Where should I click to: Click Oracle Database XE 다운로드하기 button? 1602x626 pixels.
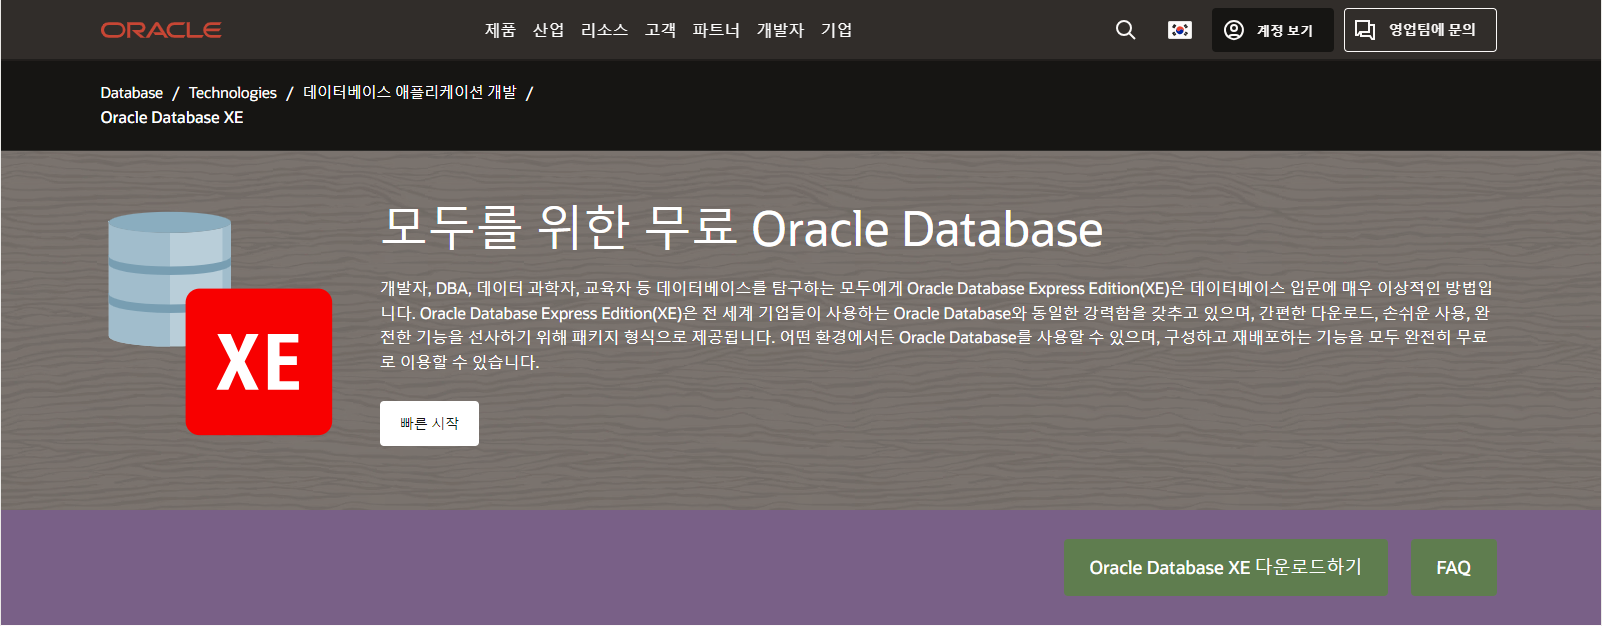coord(1225,568)
